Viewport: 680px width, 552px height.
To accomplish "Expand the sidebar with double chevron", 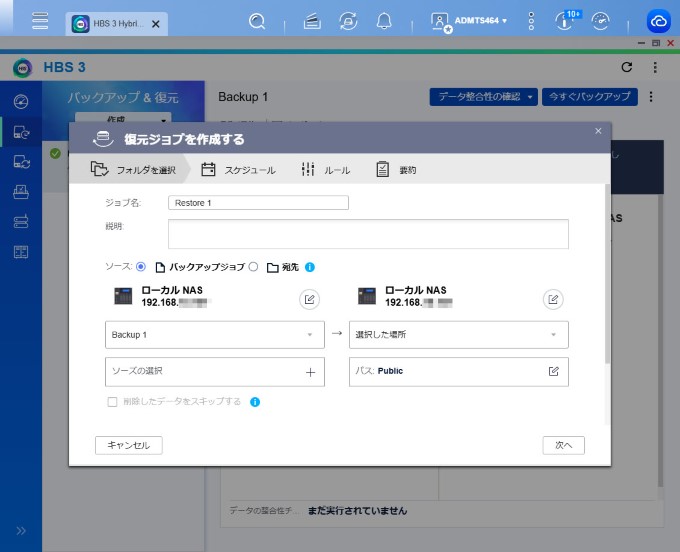I will 21,531.
